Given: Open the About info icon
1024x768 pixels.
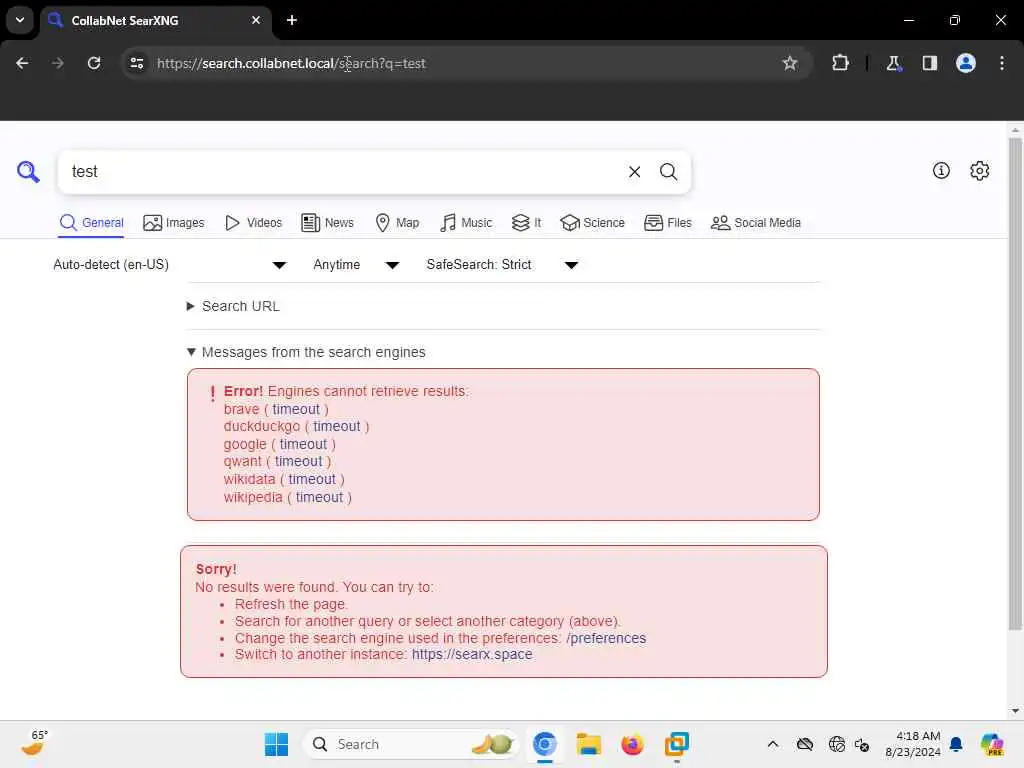Looking at the screenshot, I should point(941,171).
